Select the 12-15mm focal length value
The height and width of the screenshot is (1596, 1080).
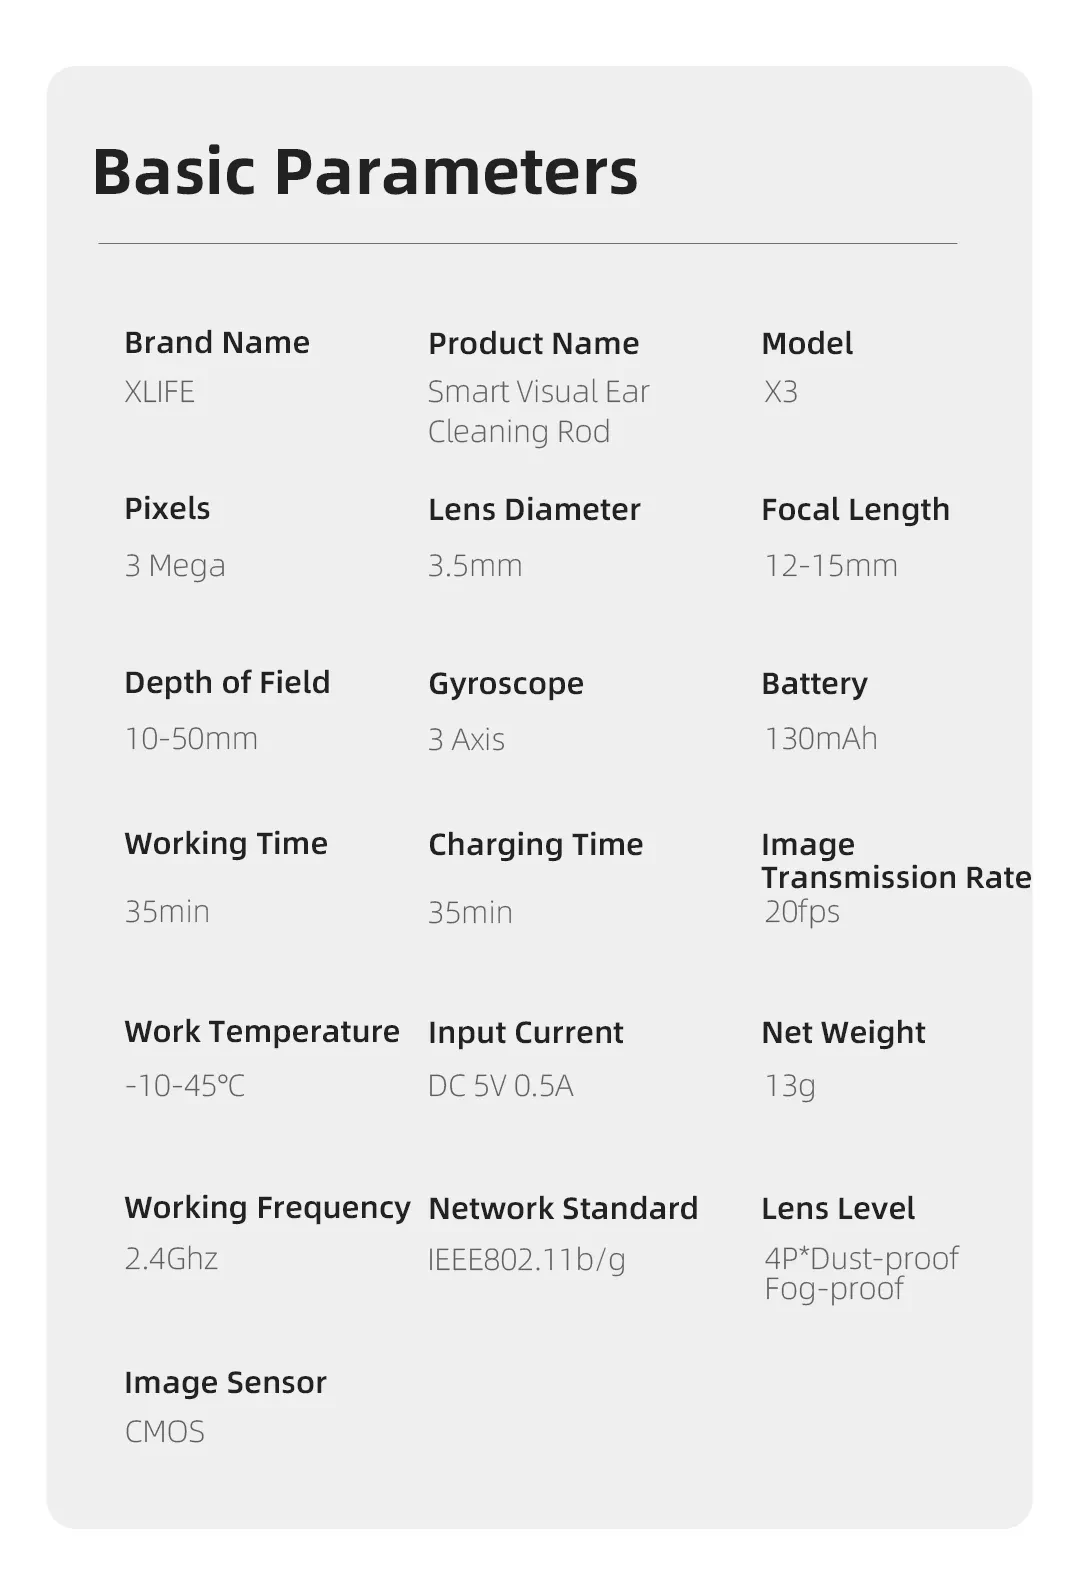click(x=831, y=566)
